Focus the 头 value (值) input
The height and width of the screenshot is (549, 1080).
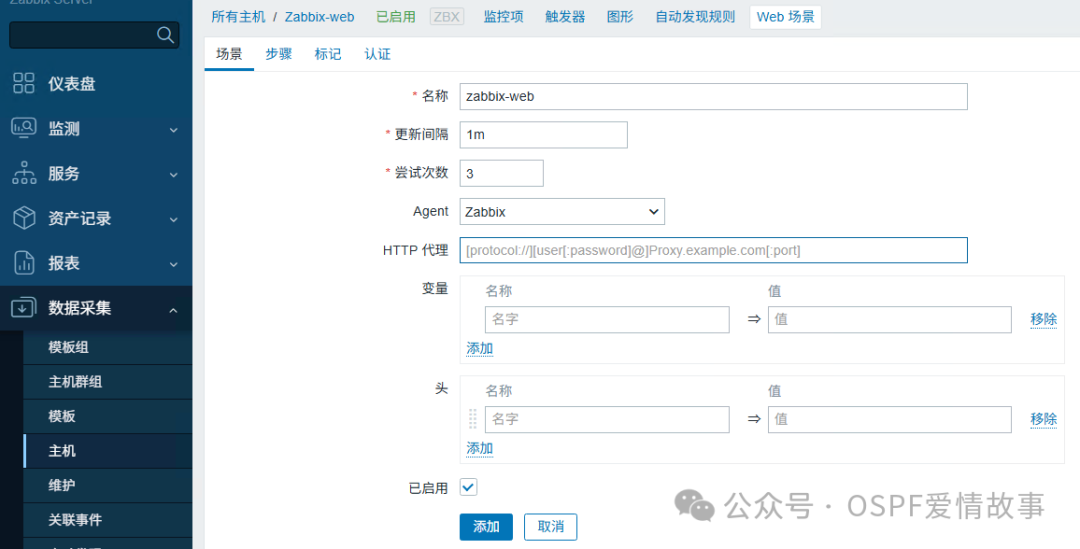click(890, 419)
